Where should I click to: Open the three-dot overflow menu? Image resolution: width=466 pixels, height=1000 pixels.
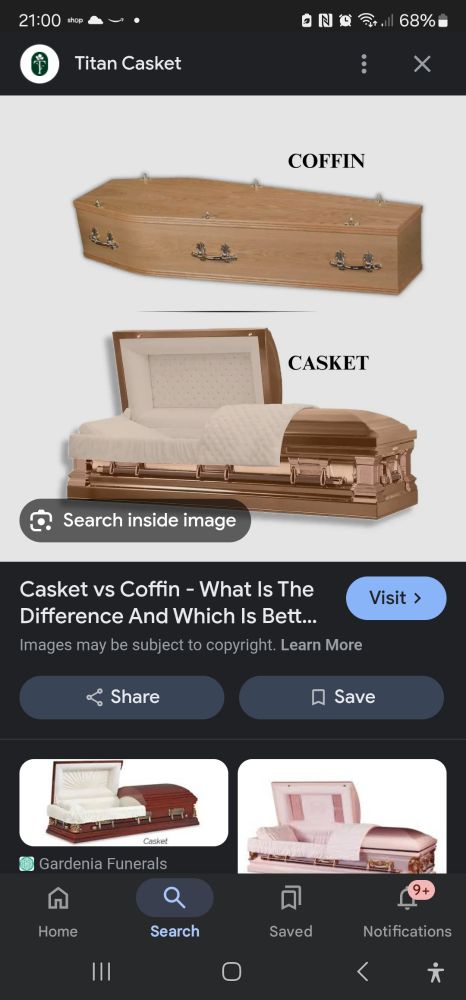(x=363, y=64)
